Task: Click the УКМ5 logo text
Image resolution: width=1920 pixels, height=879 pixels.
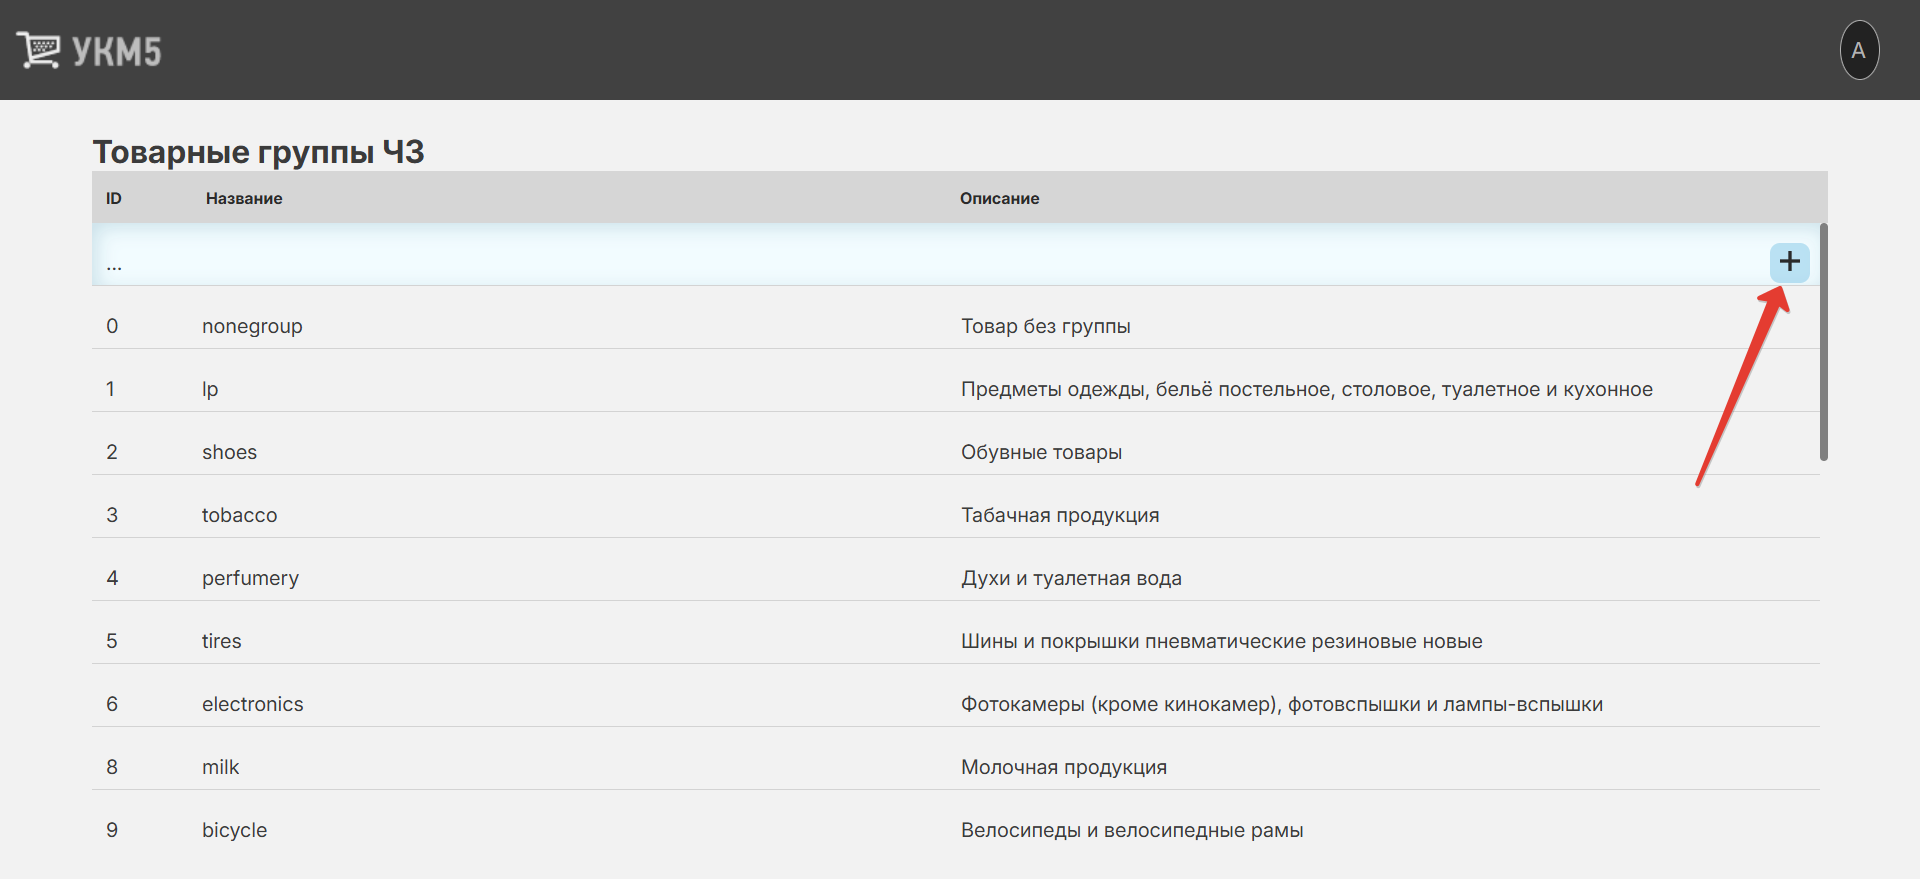Action: [x=116, y=52]
